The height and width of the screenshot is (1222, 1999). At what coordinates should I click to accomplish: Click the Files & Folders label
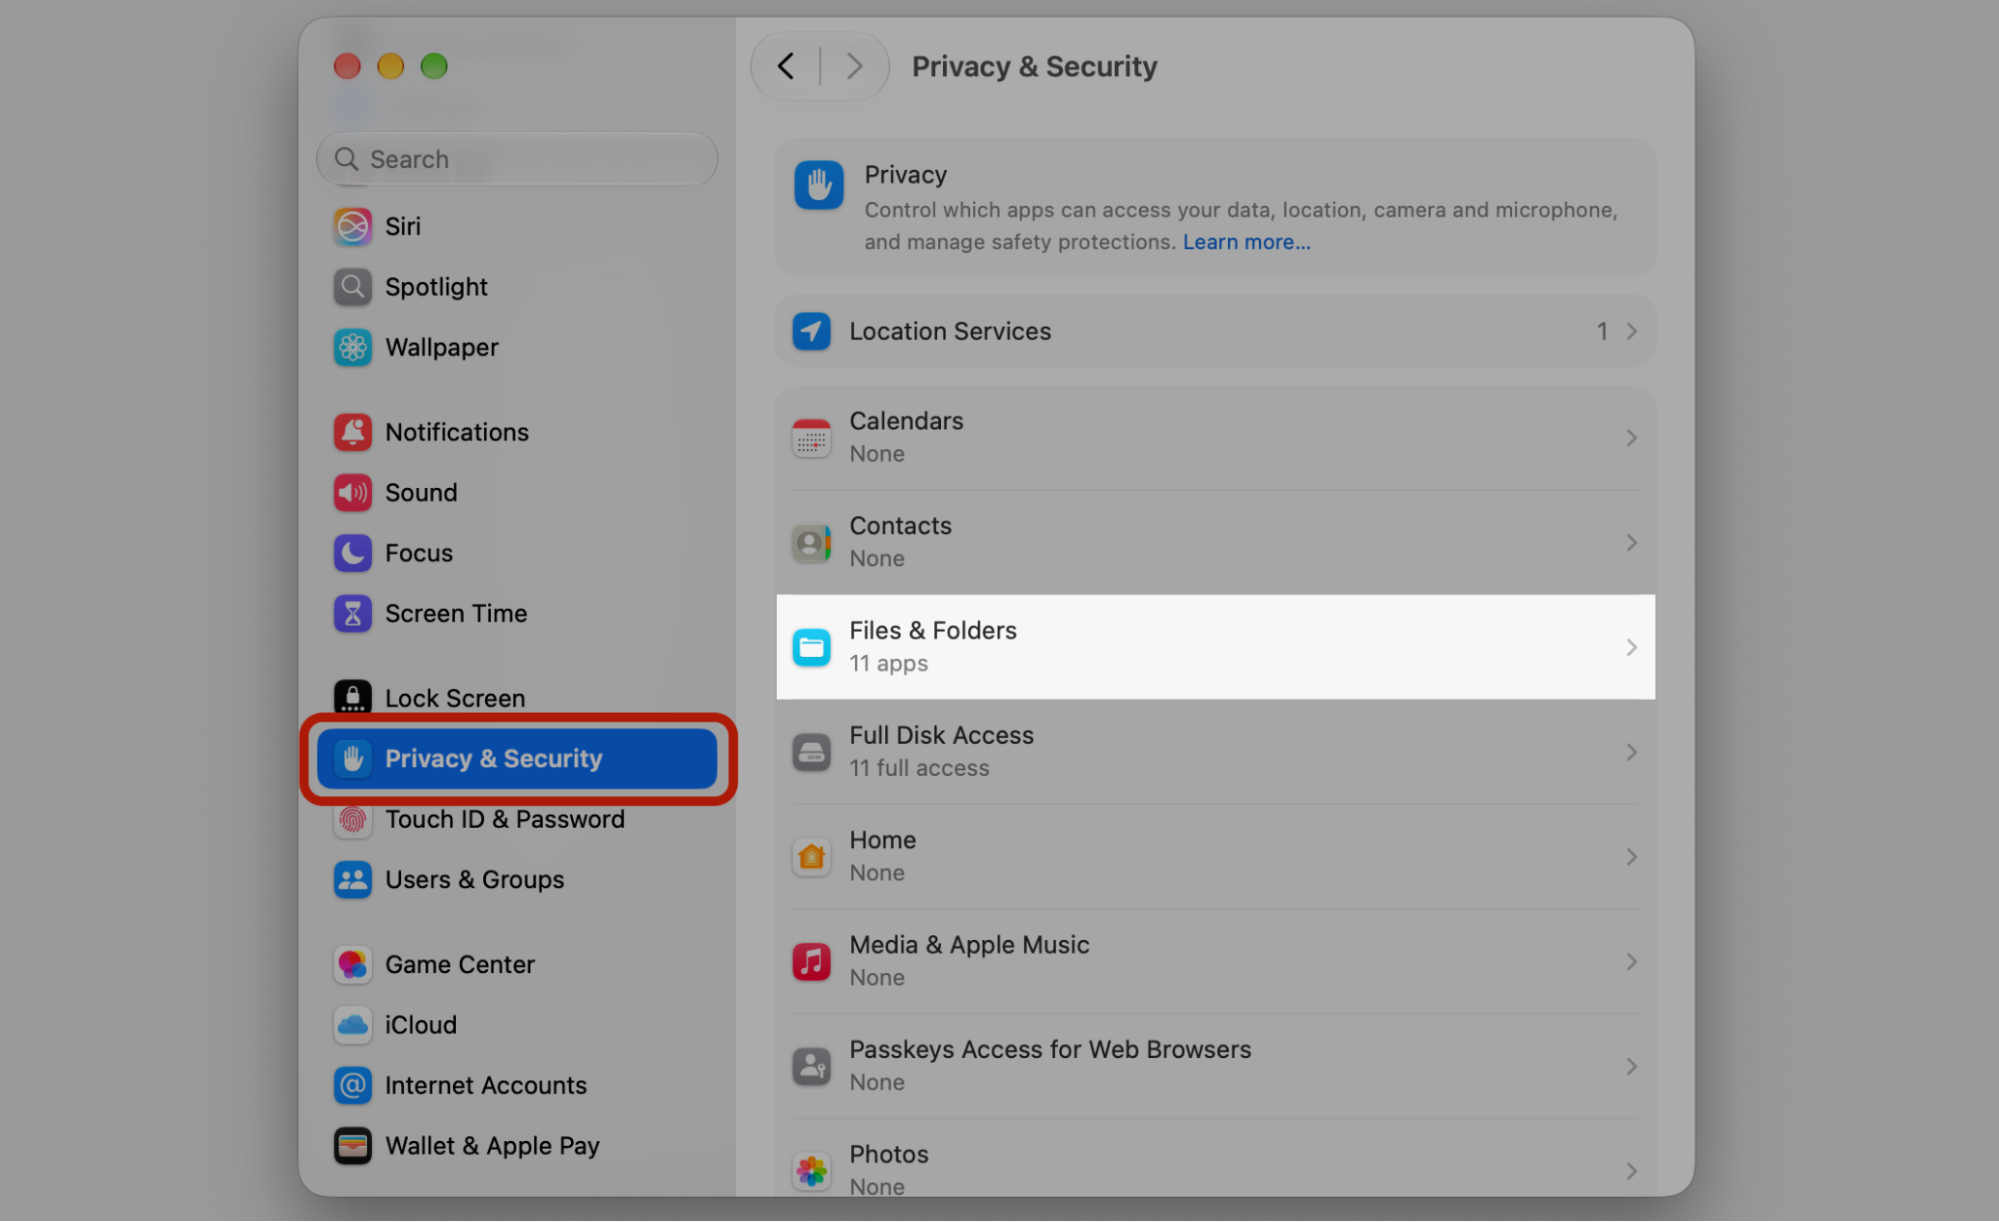point(933,630)
